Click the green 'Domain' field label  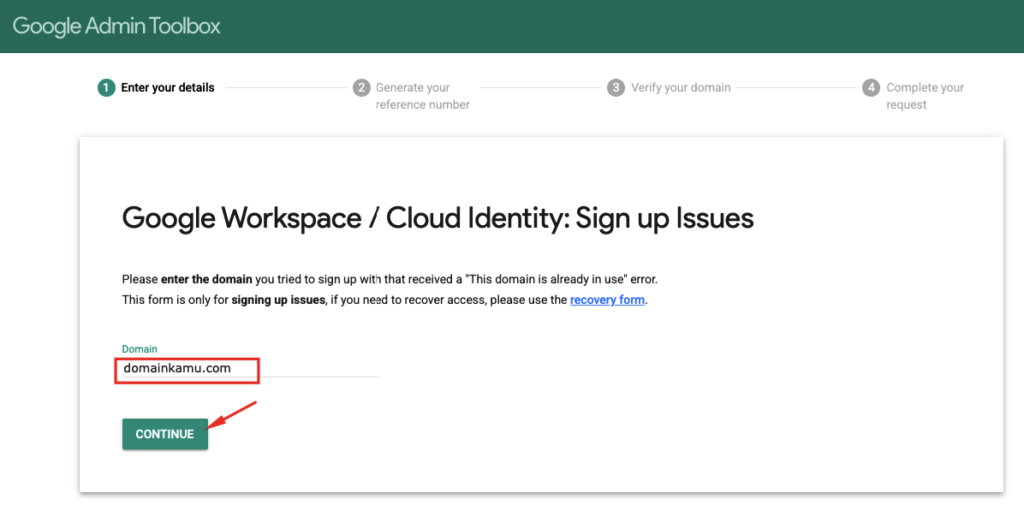(140, 349)
